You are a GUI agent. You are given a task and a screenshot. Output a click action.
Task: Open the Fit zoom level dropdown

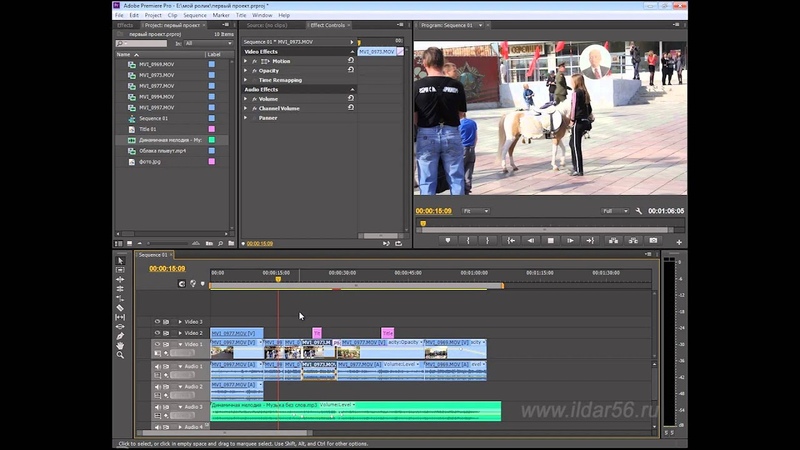click(x=475, y=211)
